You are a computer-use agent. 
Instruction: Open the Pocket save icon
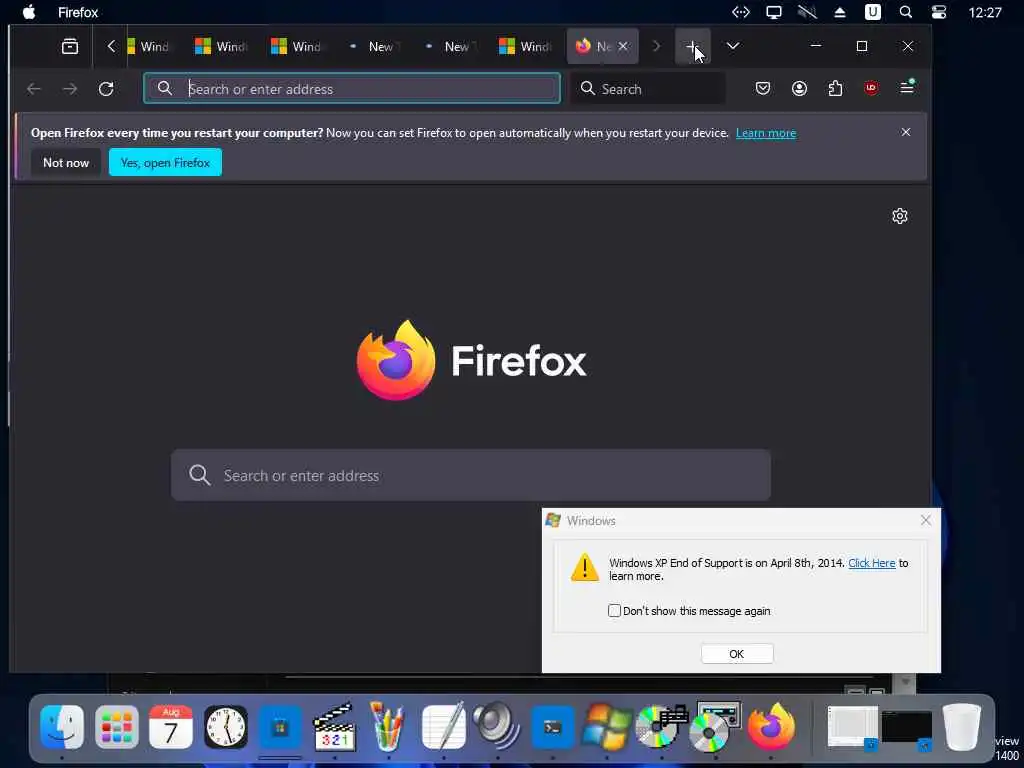click(763, 88)
